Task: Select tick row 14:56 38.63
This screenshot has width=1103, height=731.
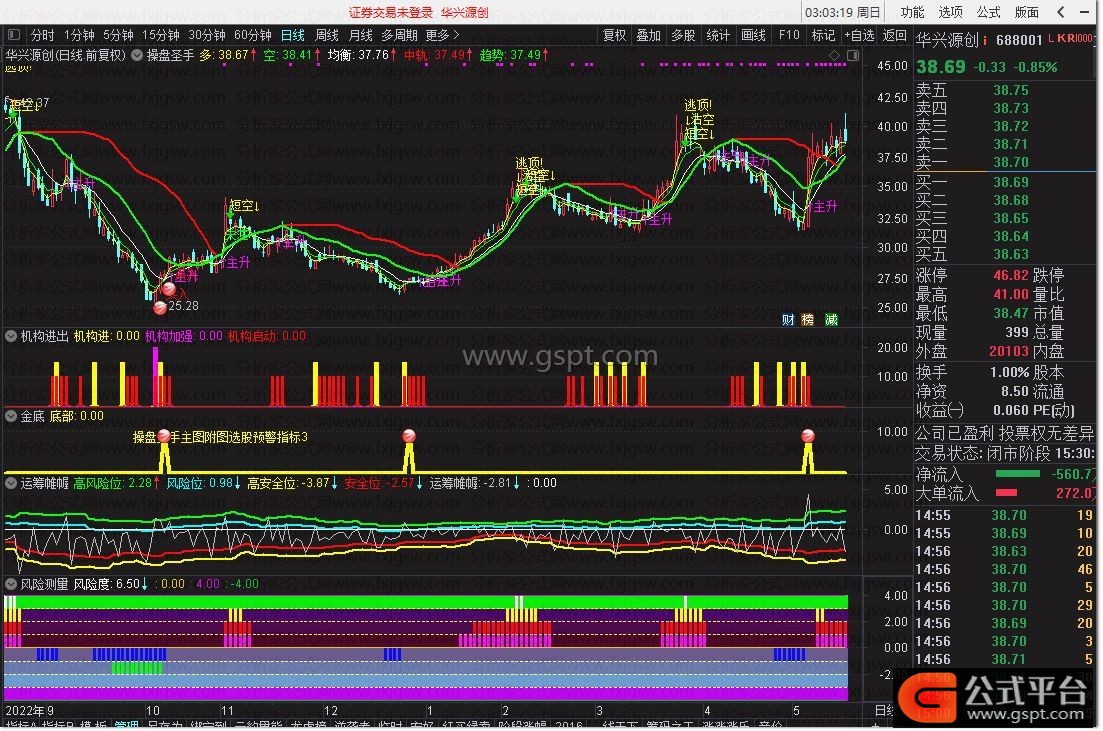Action: click(x=1005, y=551)
